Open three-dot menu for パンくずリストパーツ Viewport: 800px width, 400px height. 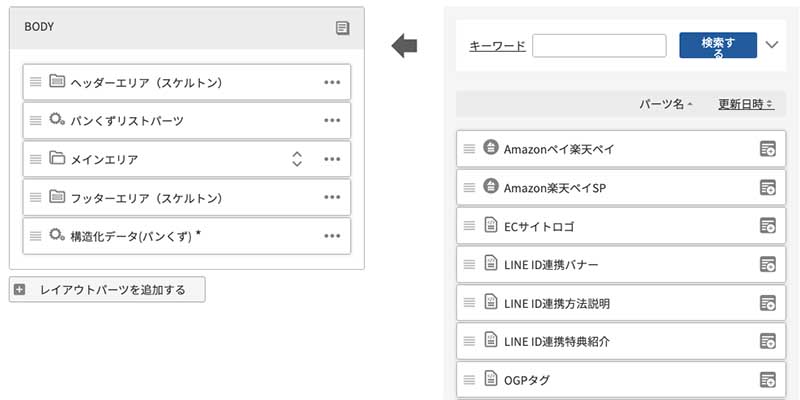click(333, 121)
